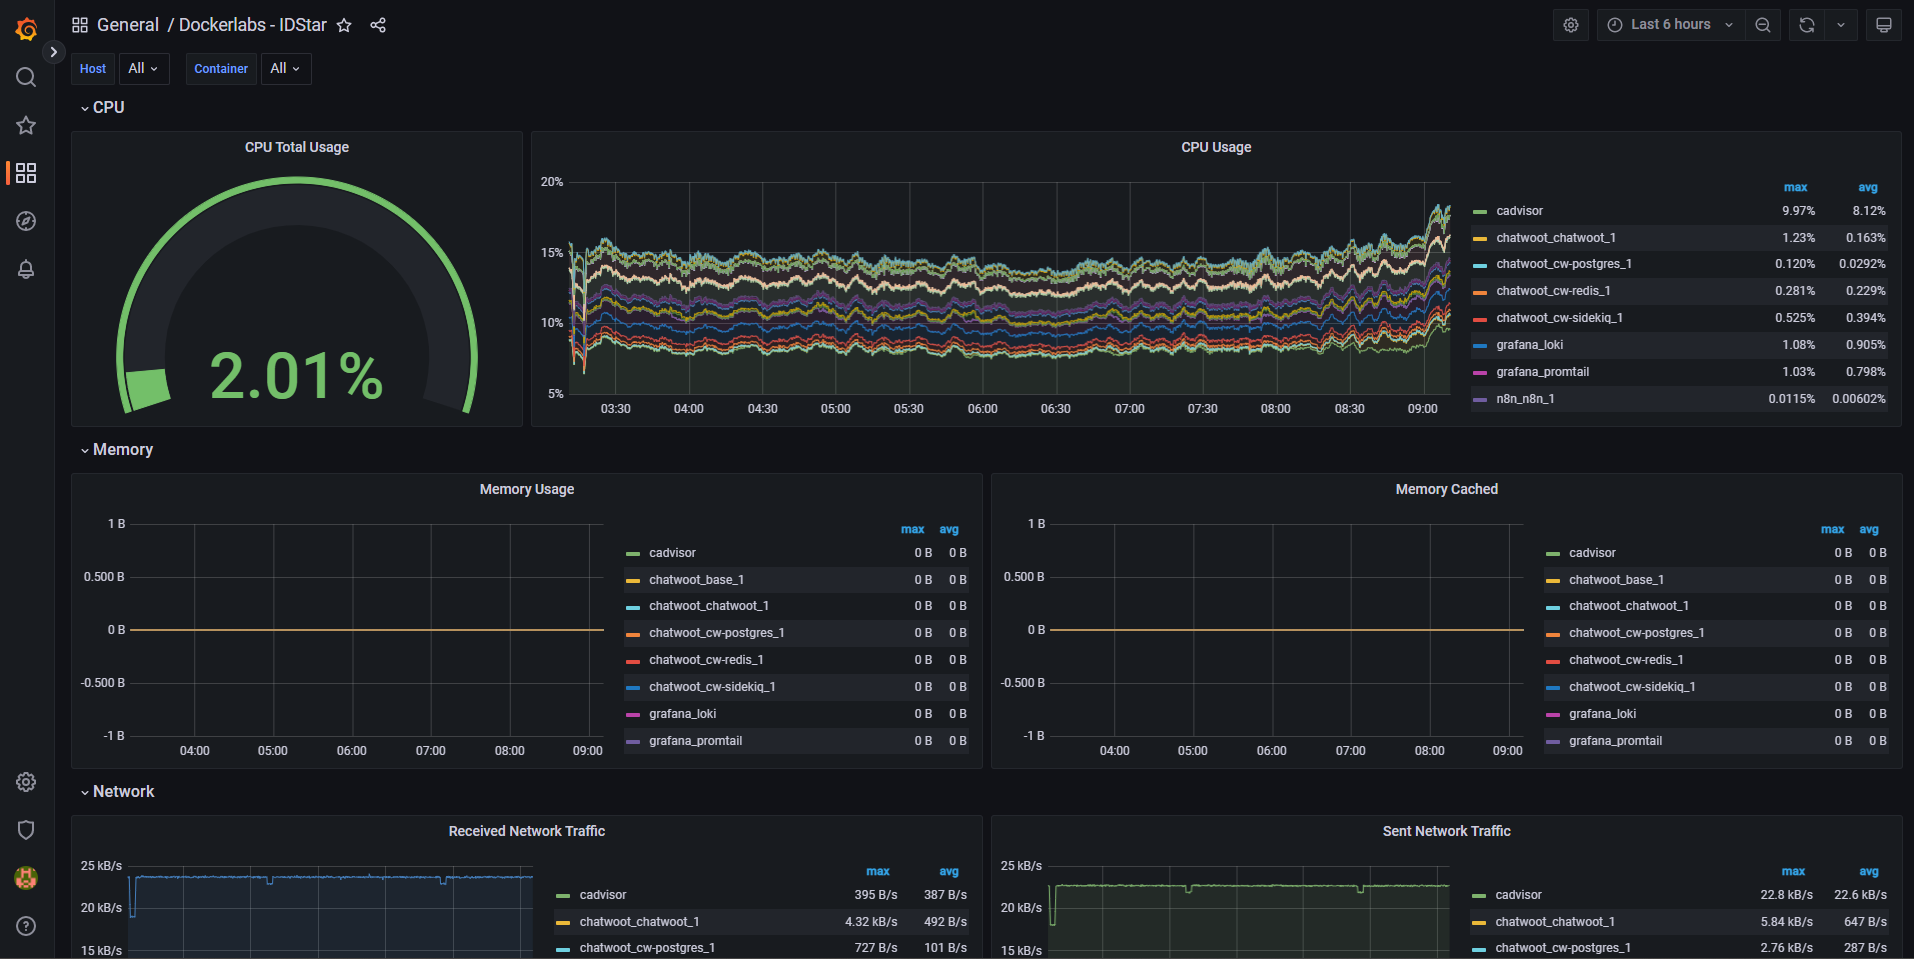This screenshot has width=1914, height=959.
Task: Share the dashboard using the share icon
Action: point(378,25)
